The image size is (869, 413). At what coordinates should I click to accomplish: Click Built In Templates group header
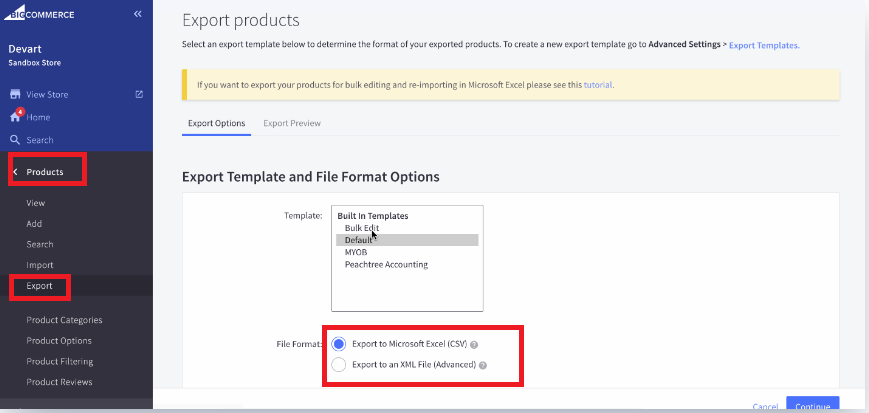373,216
